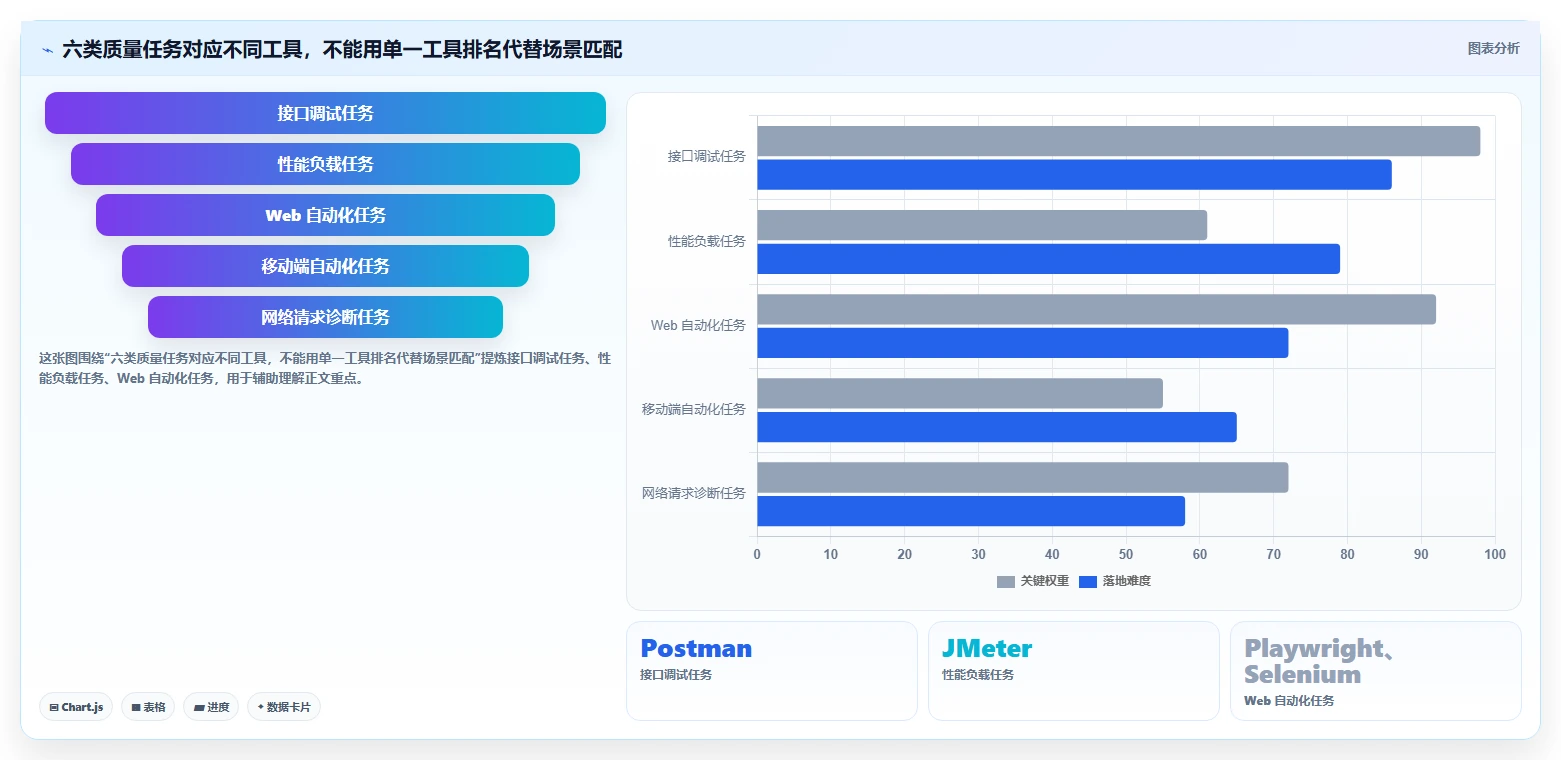Click gray 关键权重 bar for 网络请求诊断任务
This screenshot has height=760, width=1561.
click(1022, 477)
